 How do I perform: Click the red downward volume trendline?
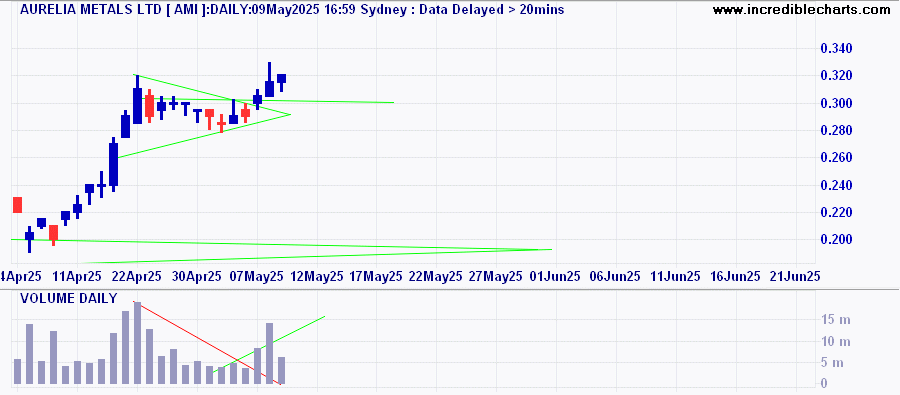(207, 342)
